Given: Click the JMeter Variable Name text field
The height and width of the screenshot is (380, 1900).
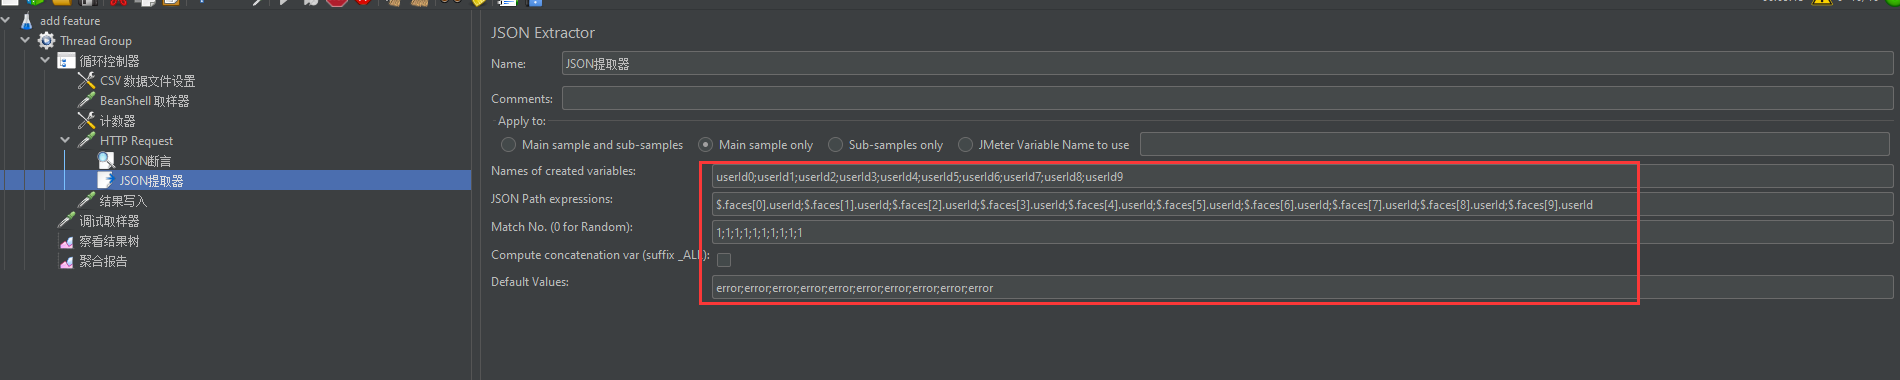Looking at the screenshot, I should tap(1515, 144).
